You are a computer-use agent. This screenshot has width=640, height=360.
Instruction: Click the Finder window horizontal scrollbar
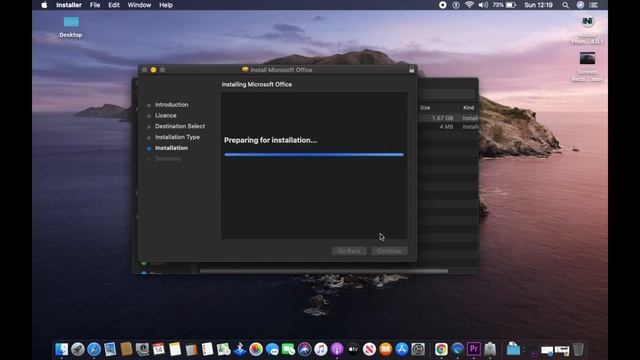[x=323, y=271]
